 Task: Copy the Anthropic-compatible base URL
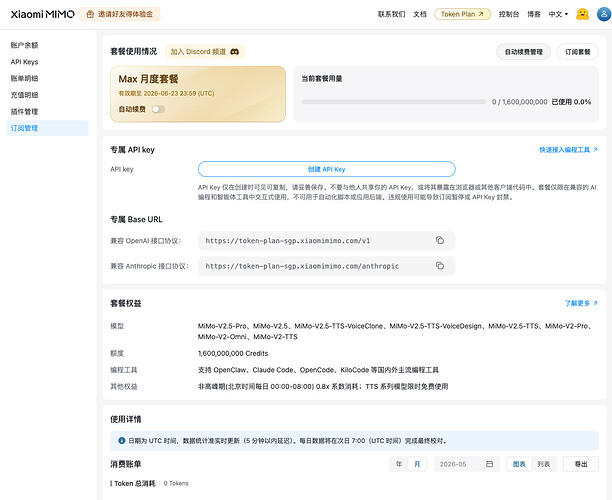click(x=440, y=266)
